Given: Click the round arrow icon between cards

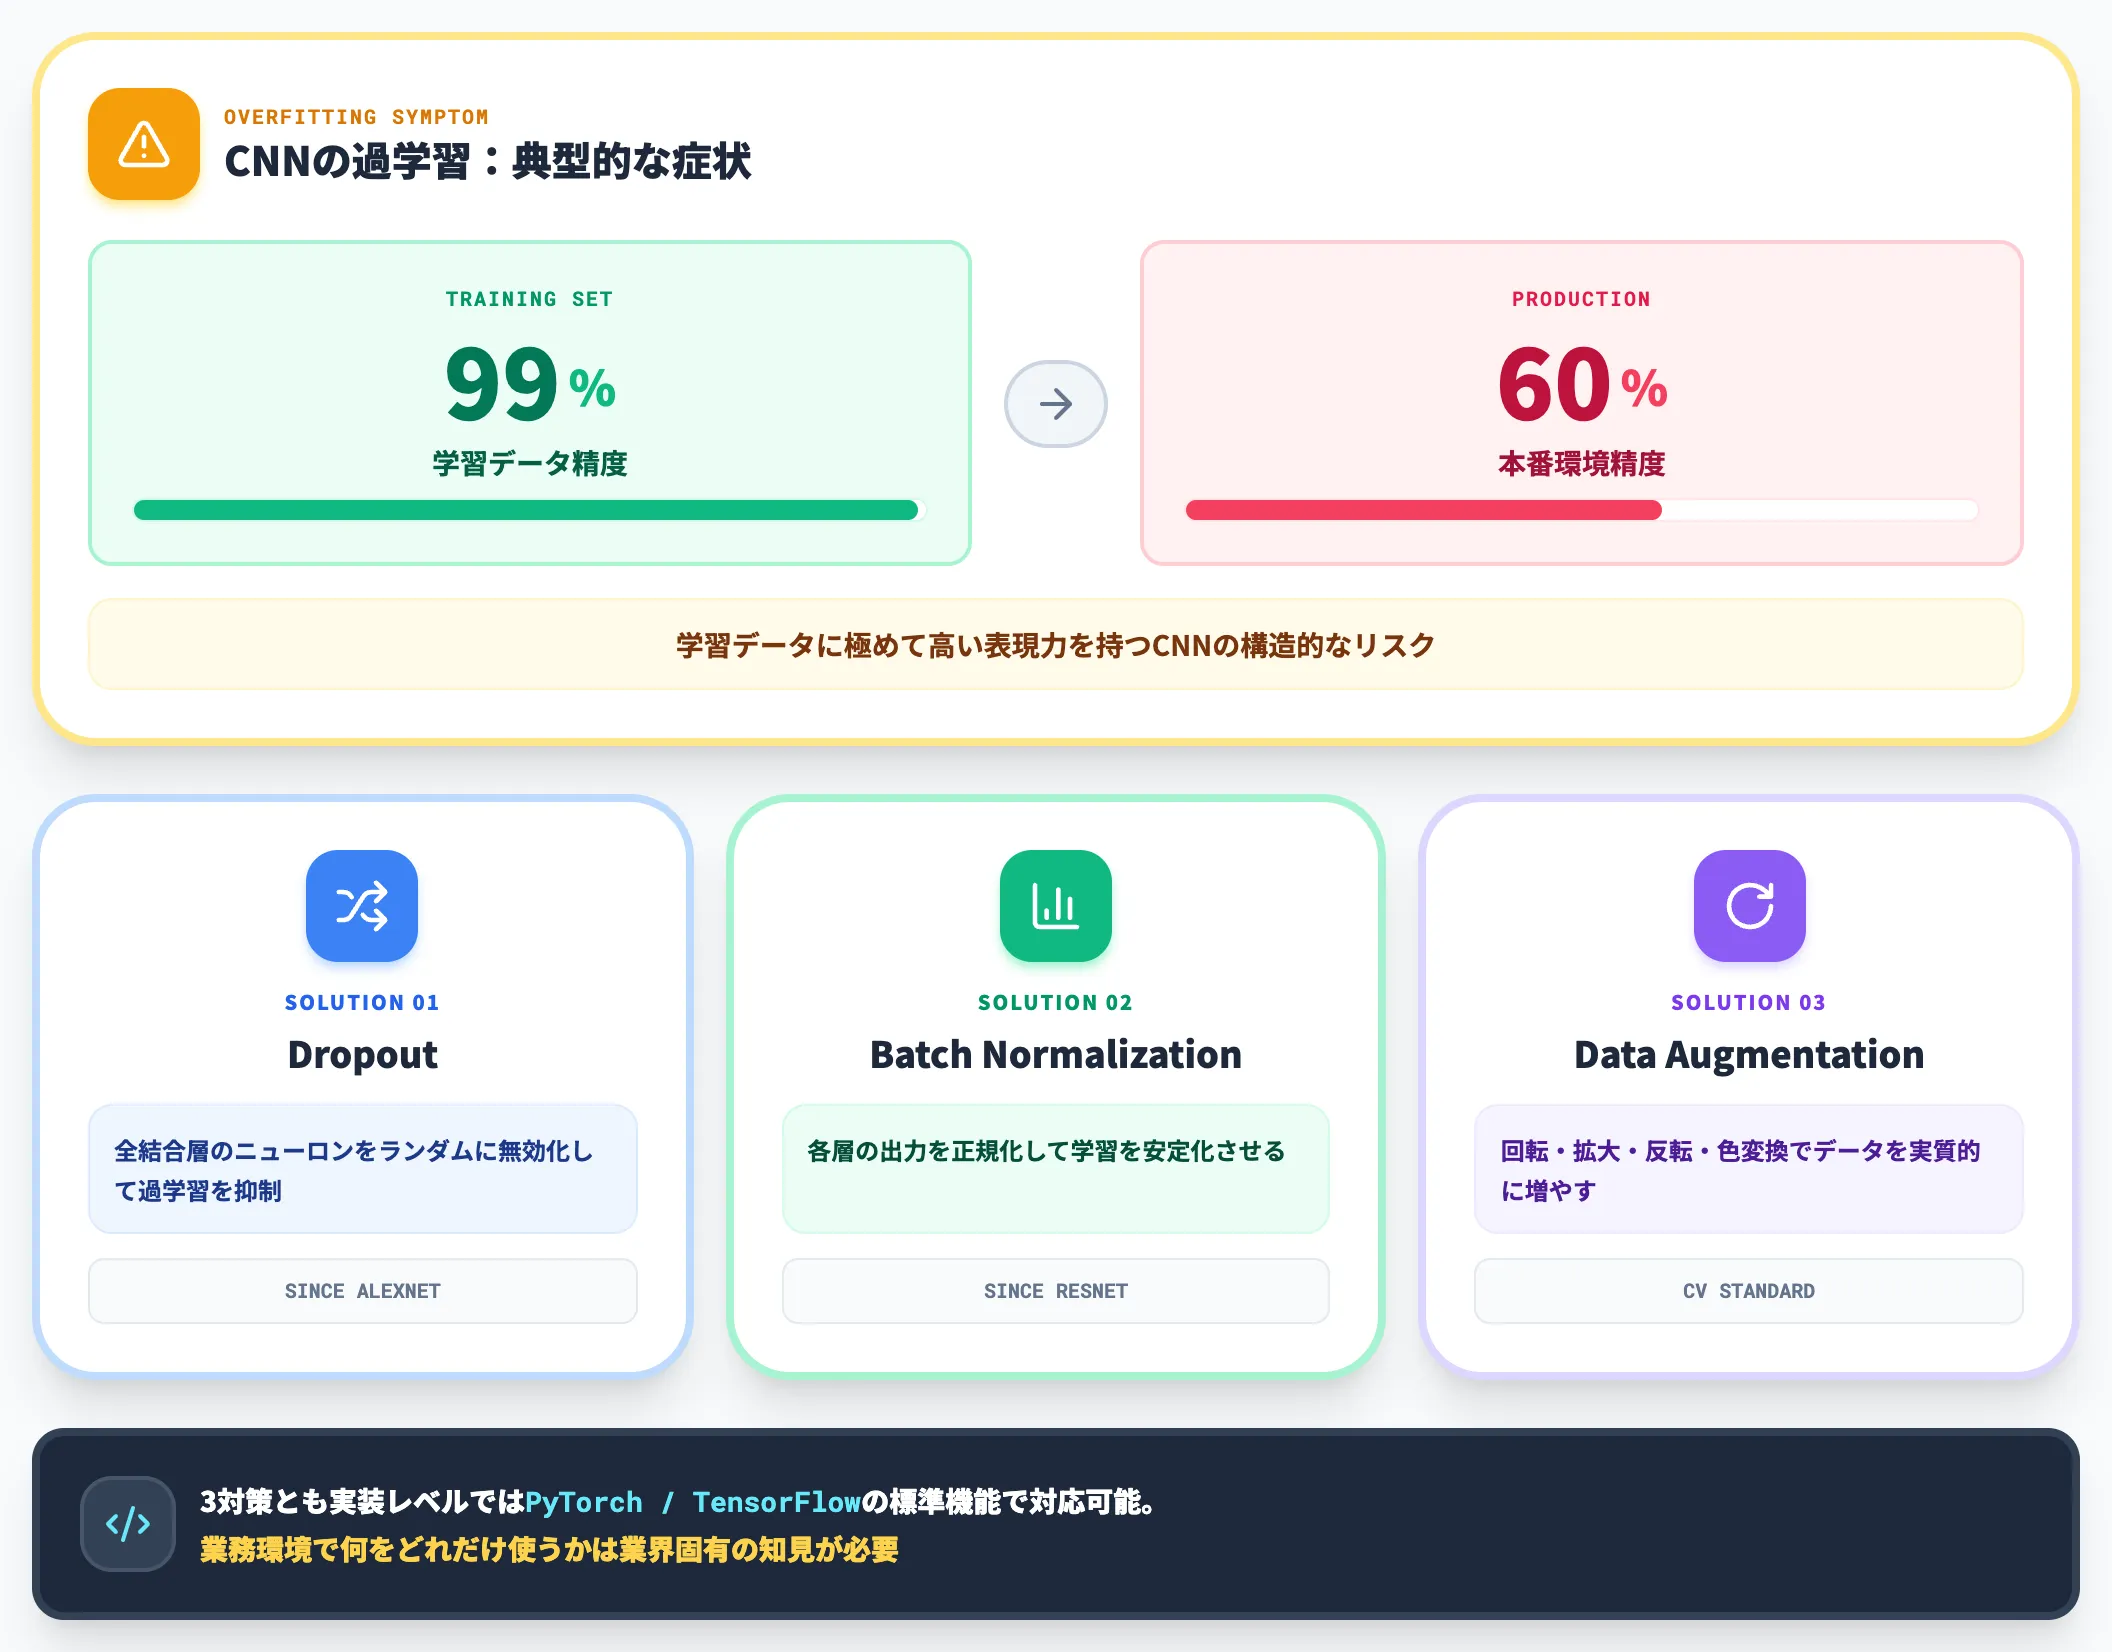Looking at the screenshot, I should click(1055, 404).
